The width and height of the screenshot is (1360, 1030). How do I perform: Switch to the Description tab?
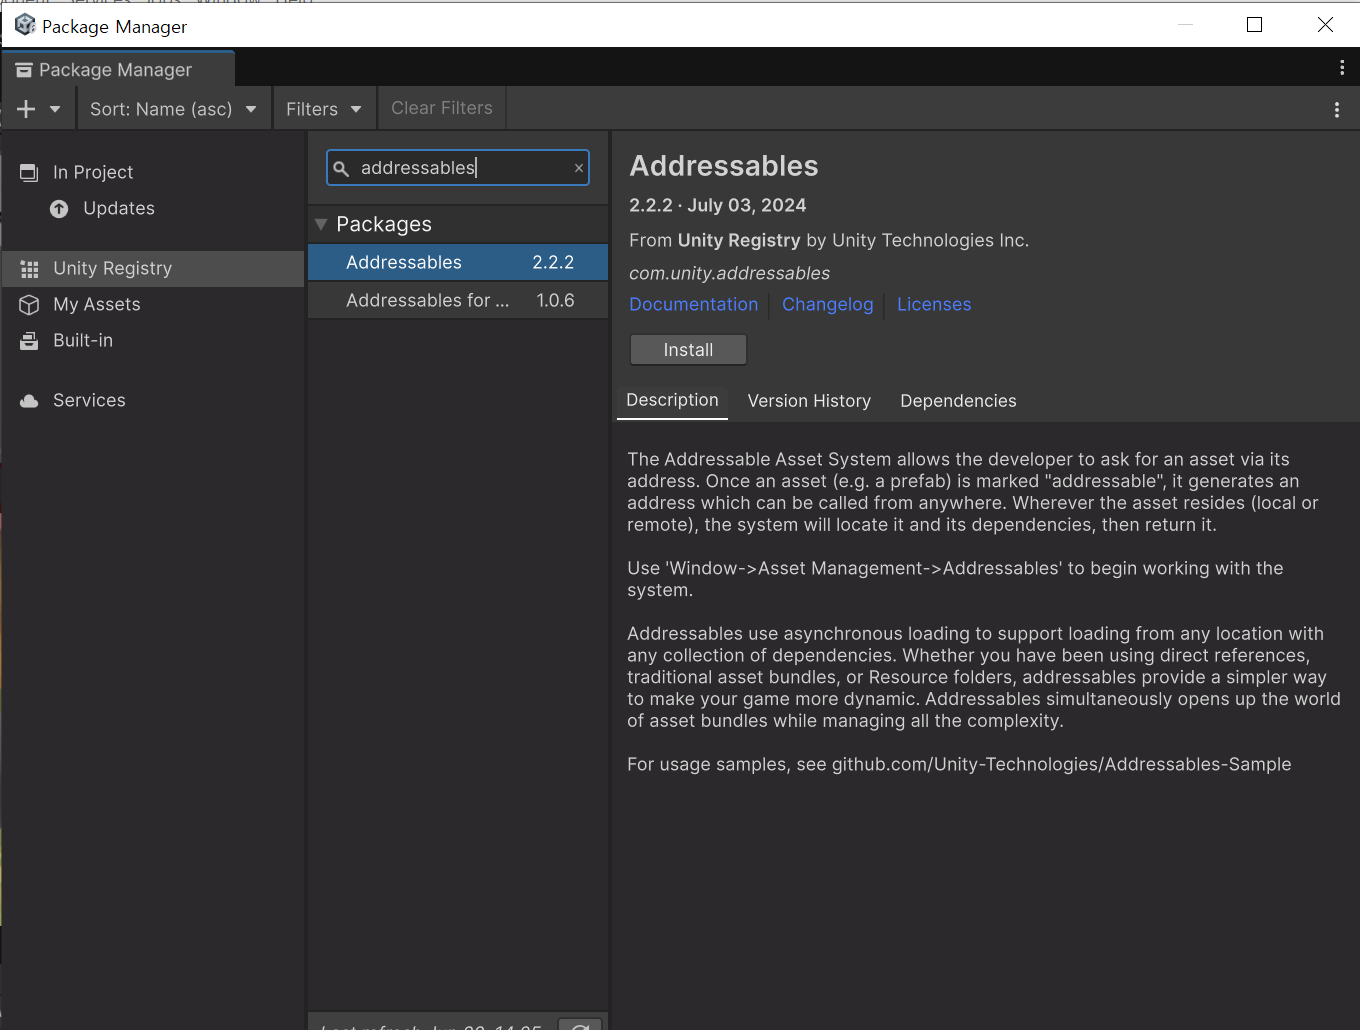[x=672, y=400]
